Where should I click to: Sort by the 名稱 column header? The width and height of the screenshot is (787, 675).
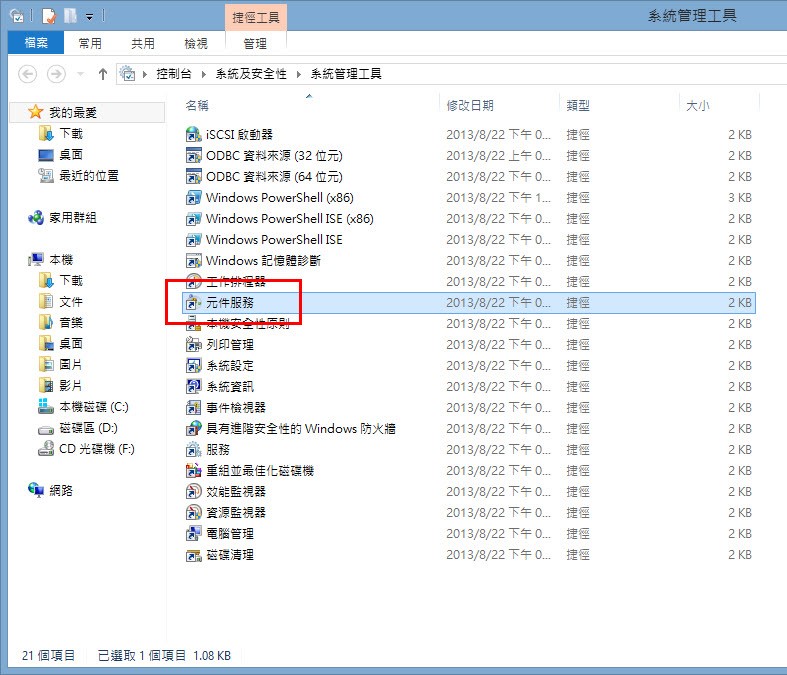[197, 105]
